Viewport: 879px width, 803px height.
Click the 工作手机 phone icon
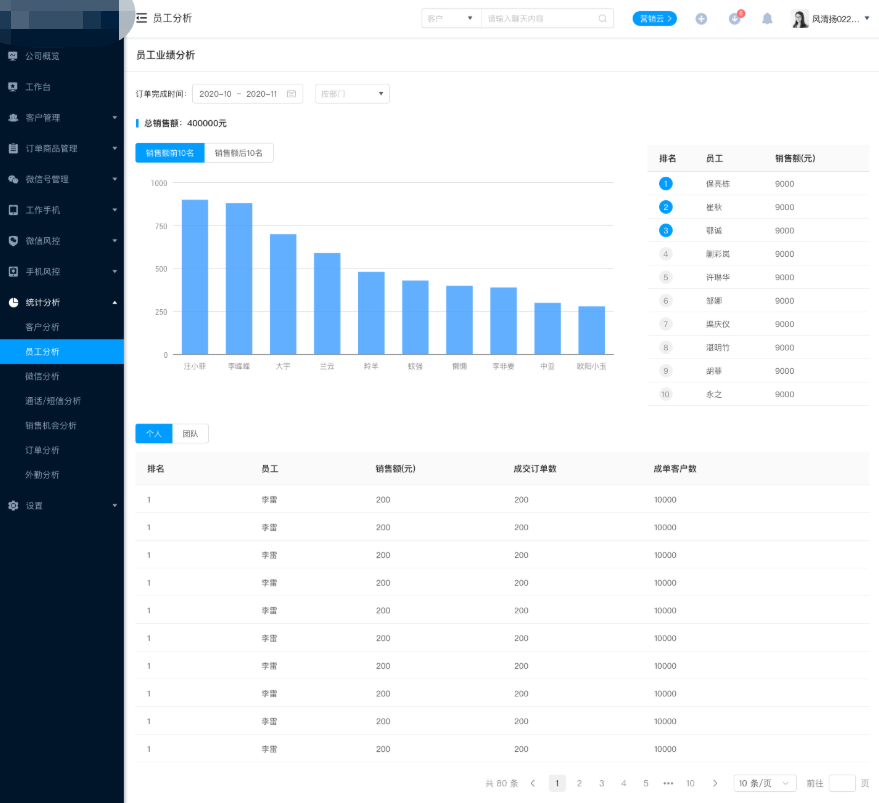13,210
